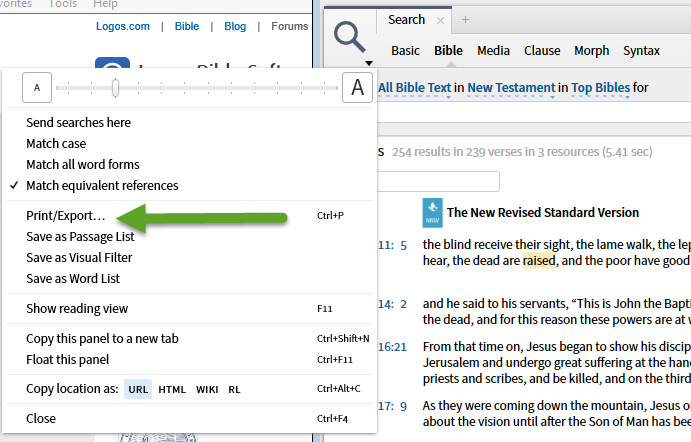Open the All Bible Text dropdown
691x442 pixels.
click(x=415, y=88)
